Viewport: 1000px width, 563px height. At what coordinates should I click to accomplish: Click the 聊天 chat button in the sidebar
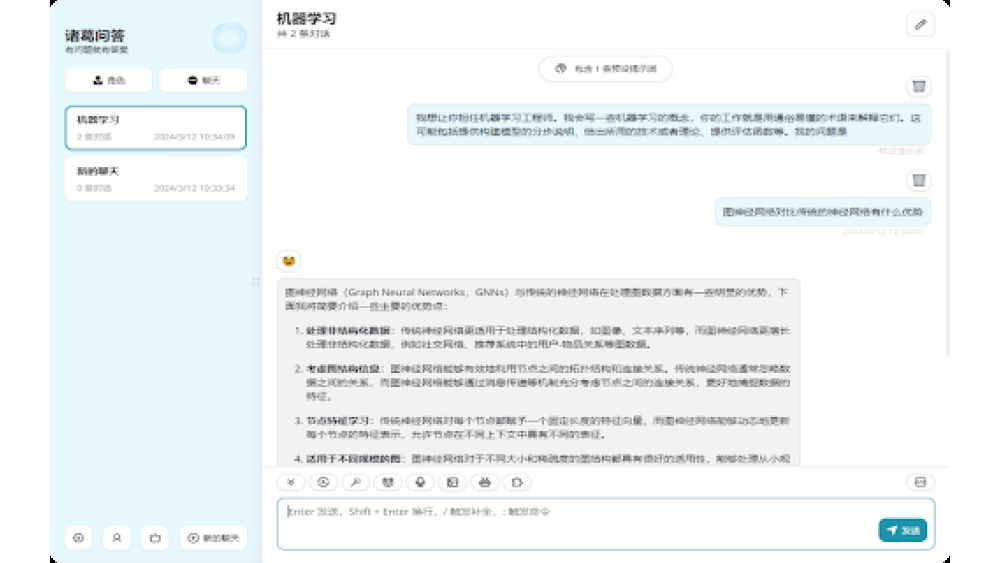[x=203, y=80]
